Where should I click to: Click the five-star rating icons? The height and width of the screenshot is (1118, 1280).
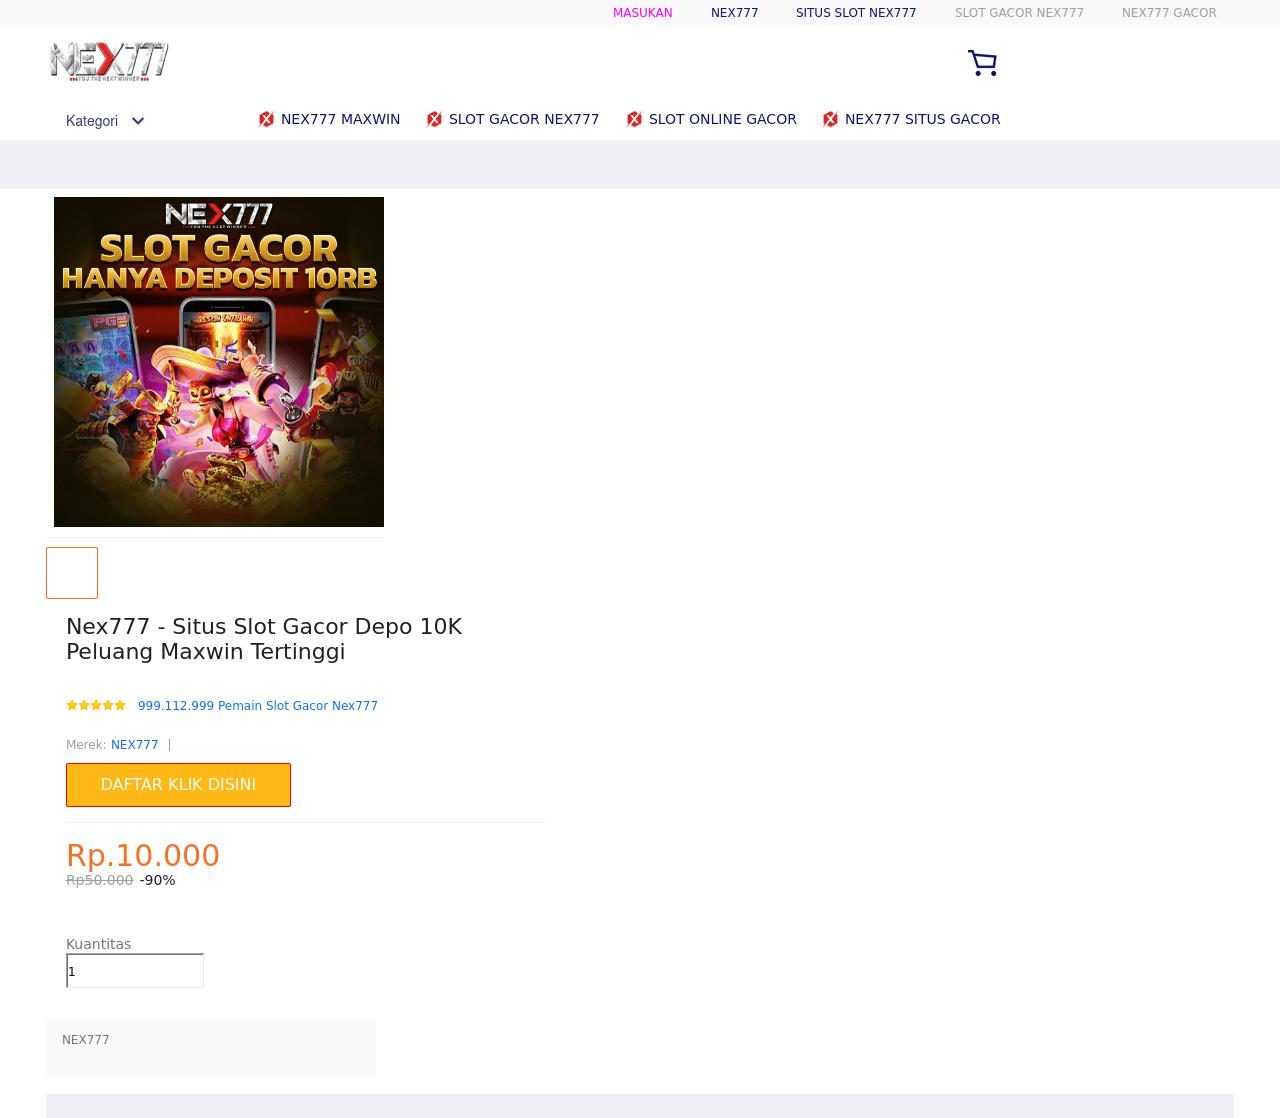(x=96, y=705)
